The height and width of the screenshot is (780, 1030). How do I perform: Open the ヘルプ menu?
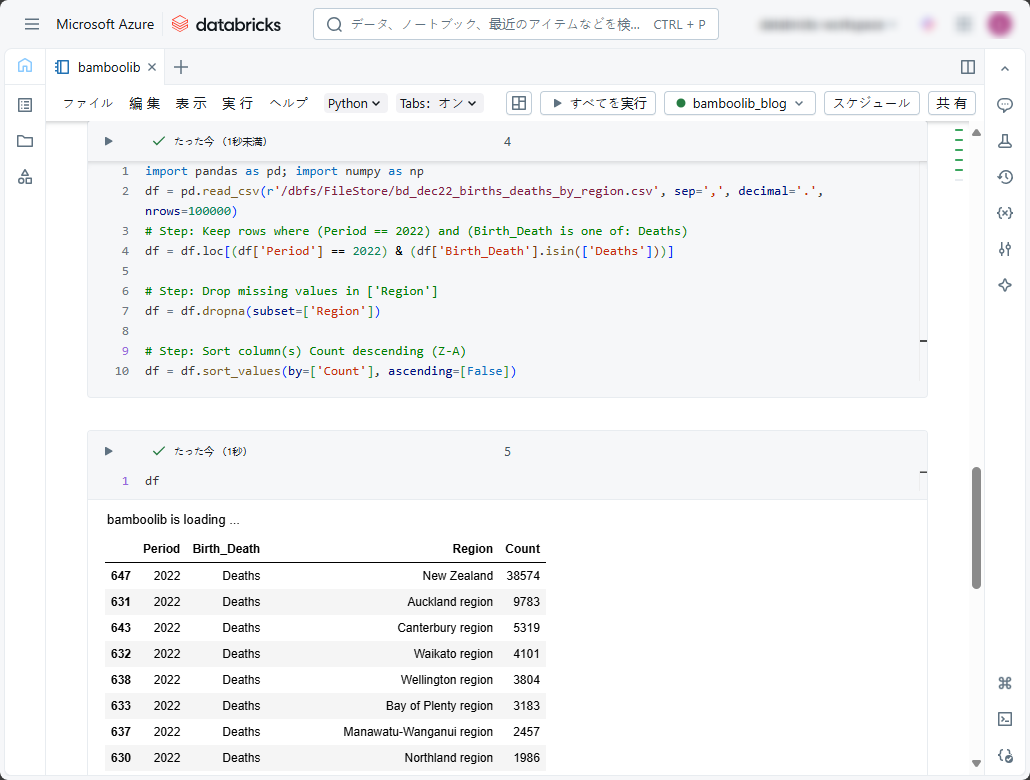point(288,103)
